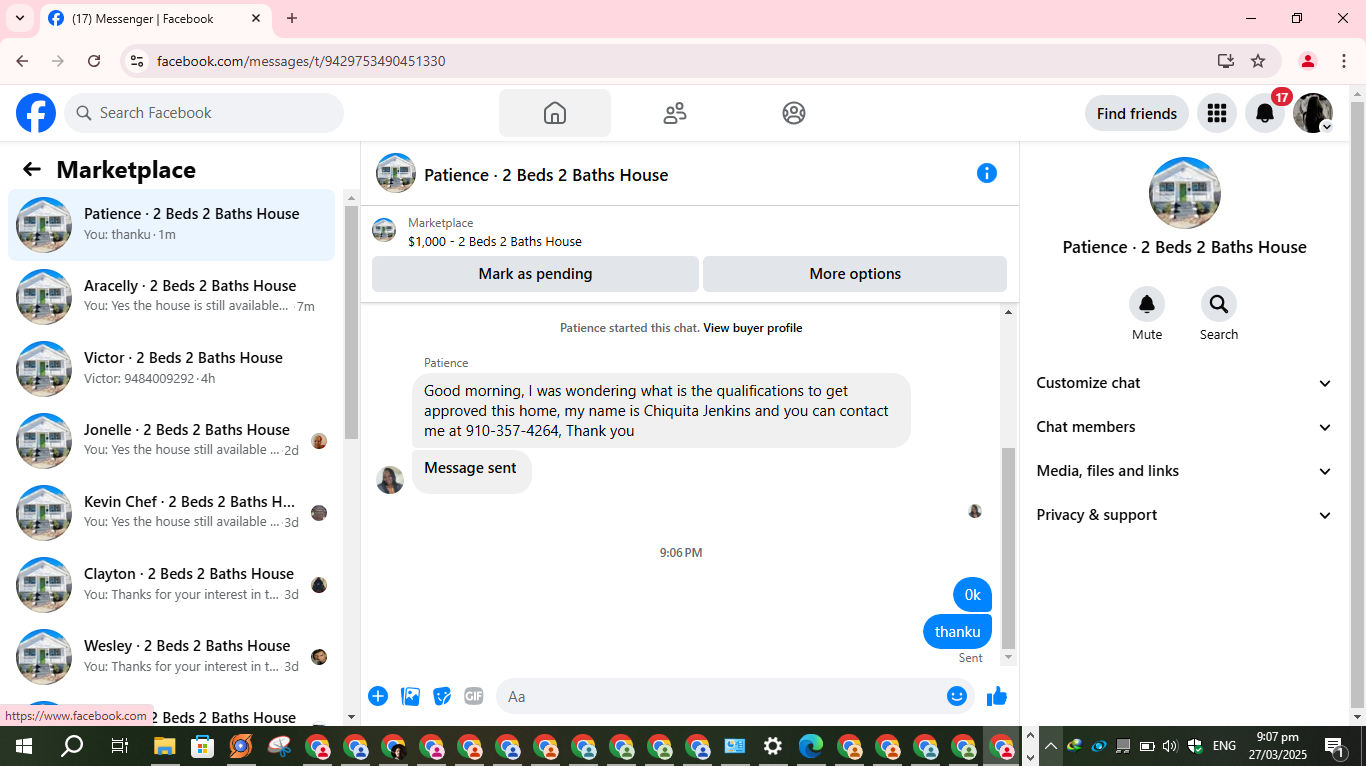Screen dimensions: 1366x766
Task: Open Wesley 2 Beds 2 Baths House chat
Action: click(172, 657)
